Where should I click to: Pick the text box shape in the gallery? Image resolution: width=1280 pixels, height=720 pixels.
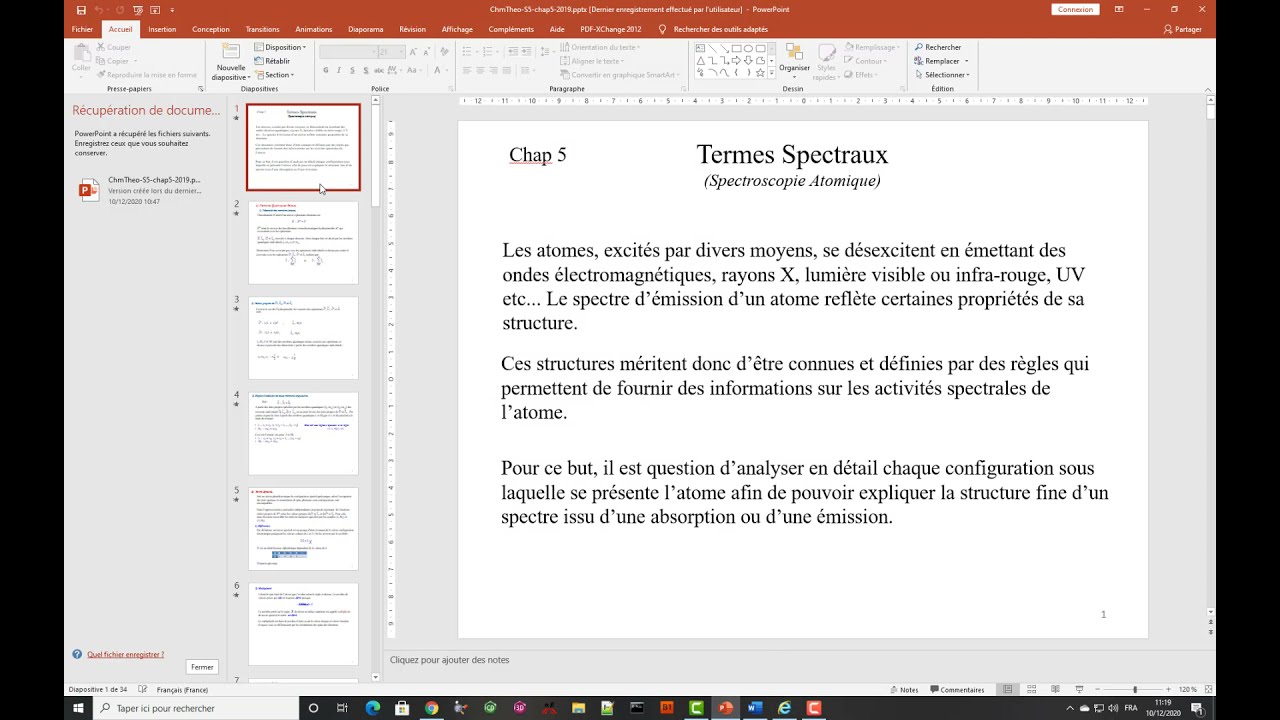coord(700,48)
